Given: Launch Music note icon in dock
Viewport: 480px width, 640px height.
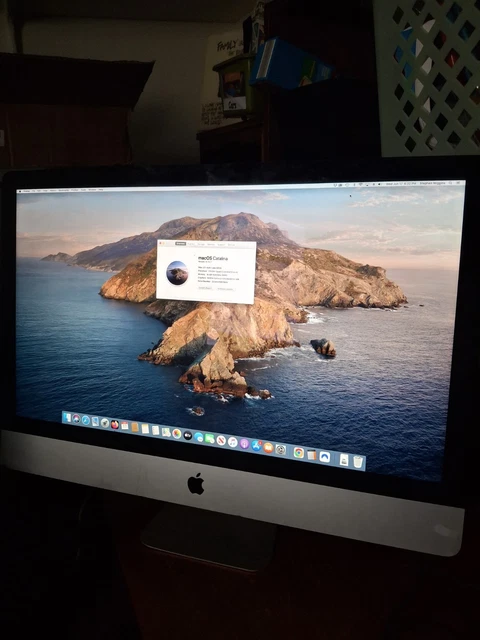Looking at the screenshot, I should [x=233, y=442].
